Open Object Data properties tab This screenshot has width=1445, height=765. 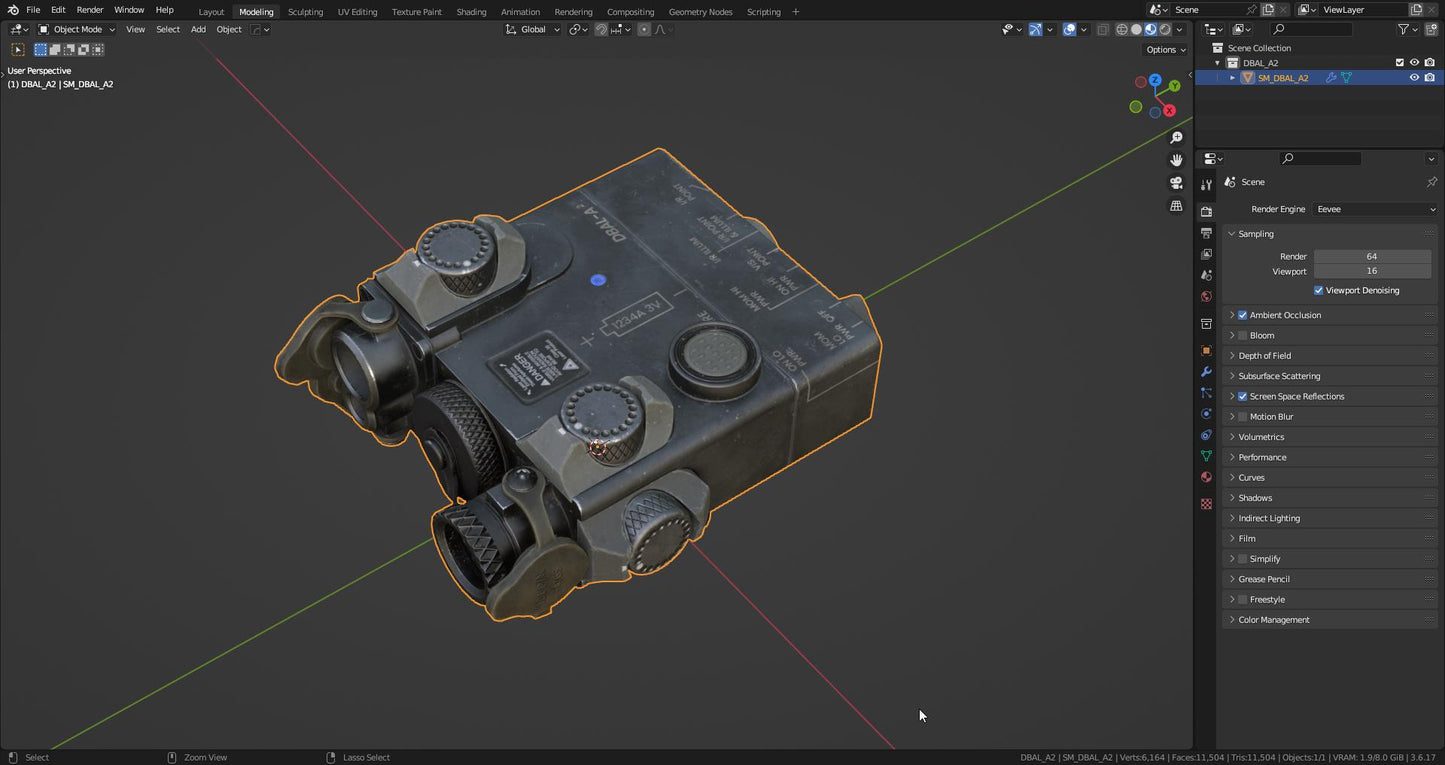(1206, 456)
